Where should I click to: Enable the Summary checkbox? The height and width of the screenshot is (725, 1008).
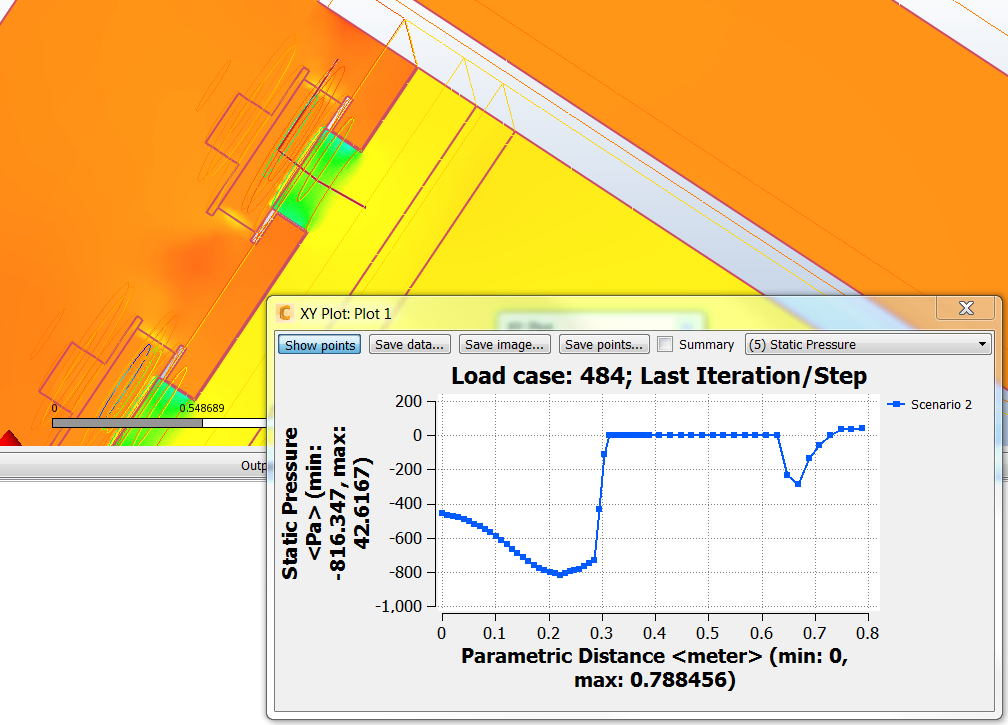[x=665, y=344]
